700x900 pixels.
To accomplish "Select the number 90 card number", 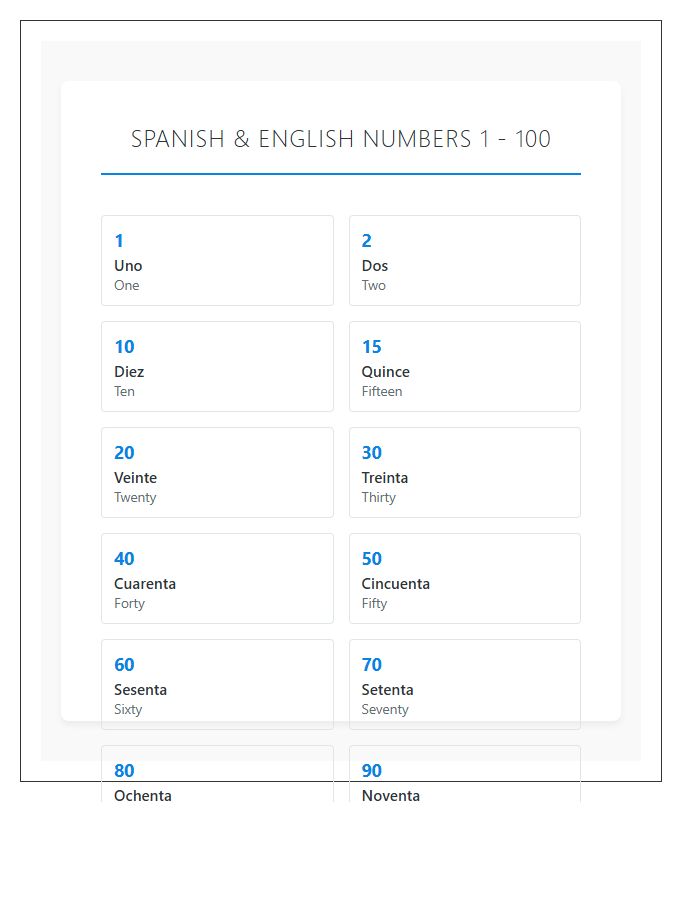I will coord(372,771).
